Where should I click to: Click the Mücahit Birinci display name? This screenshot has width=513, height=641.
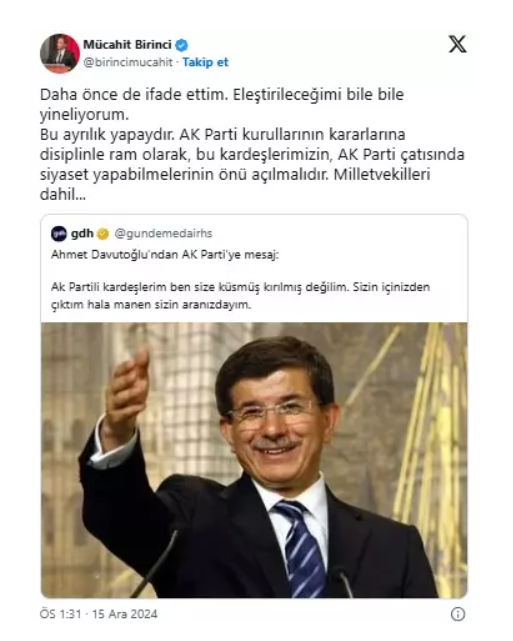tap(128, 45)
